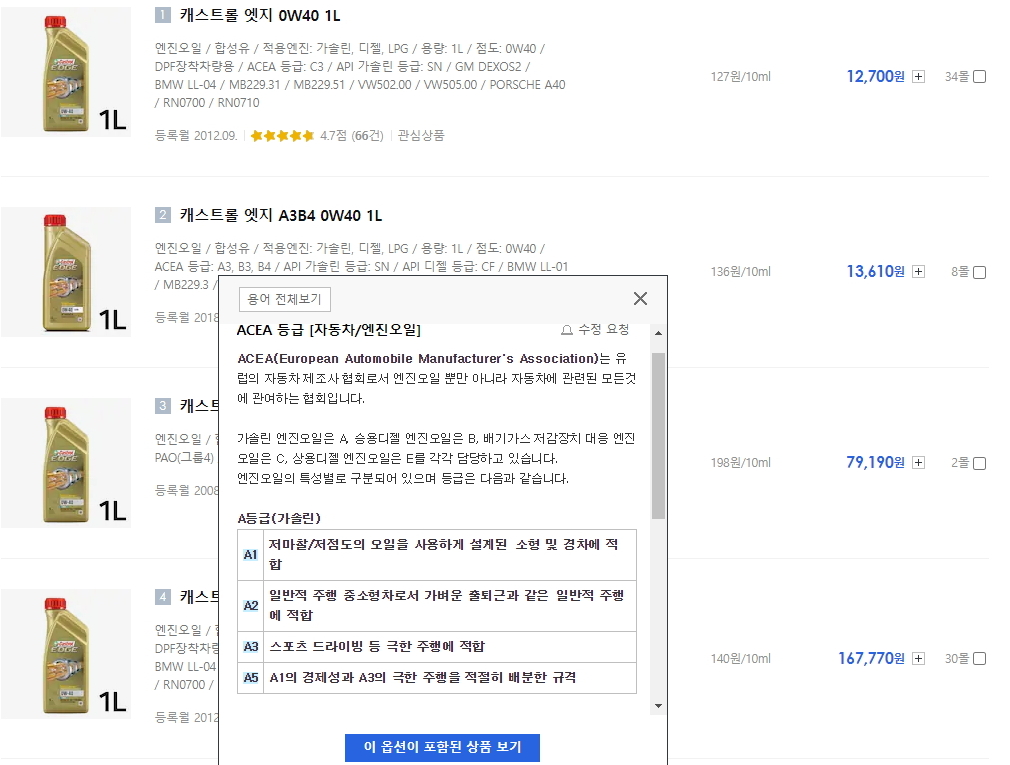Click rank badge 3 of third product
Screen dimensions: 1010x765
click(x=162, y=406)
